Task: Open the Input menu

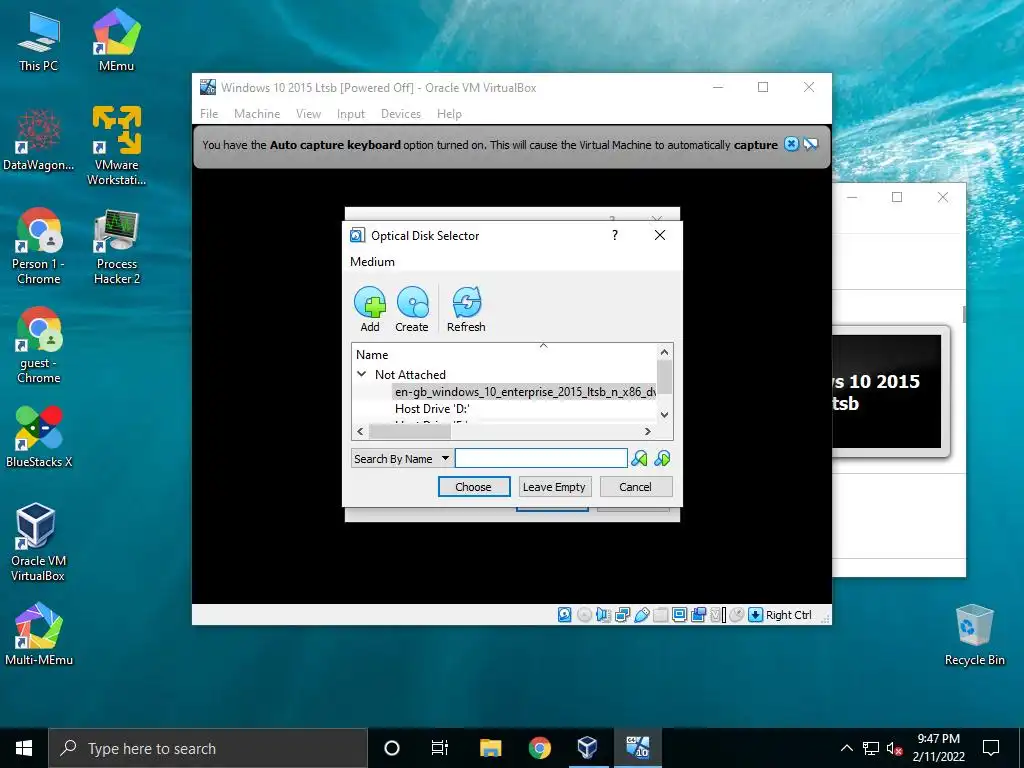Action: [x=351, y=114]
